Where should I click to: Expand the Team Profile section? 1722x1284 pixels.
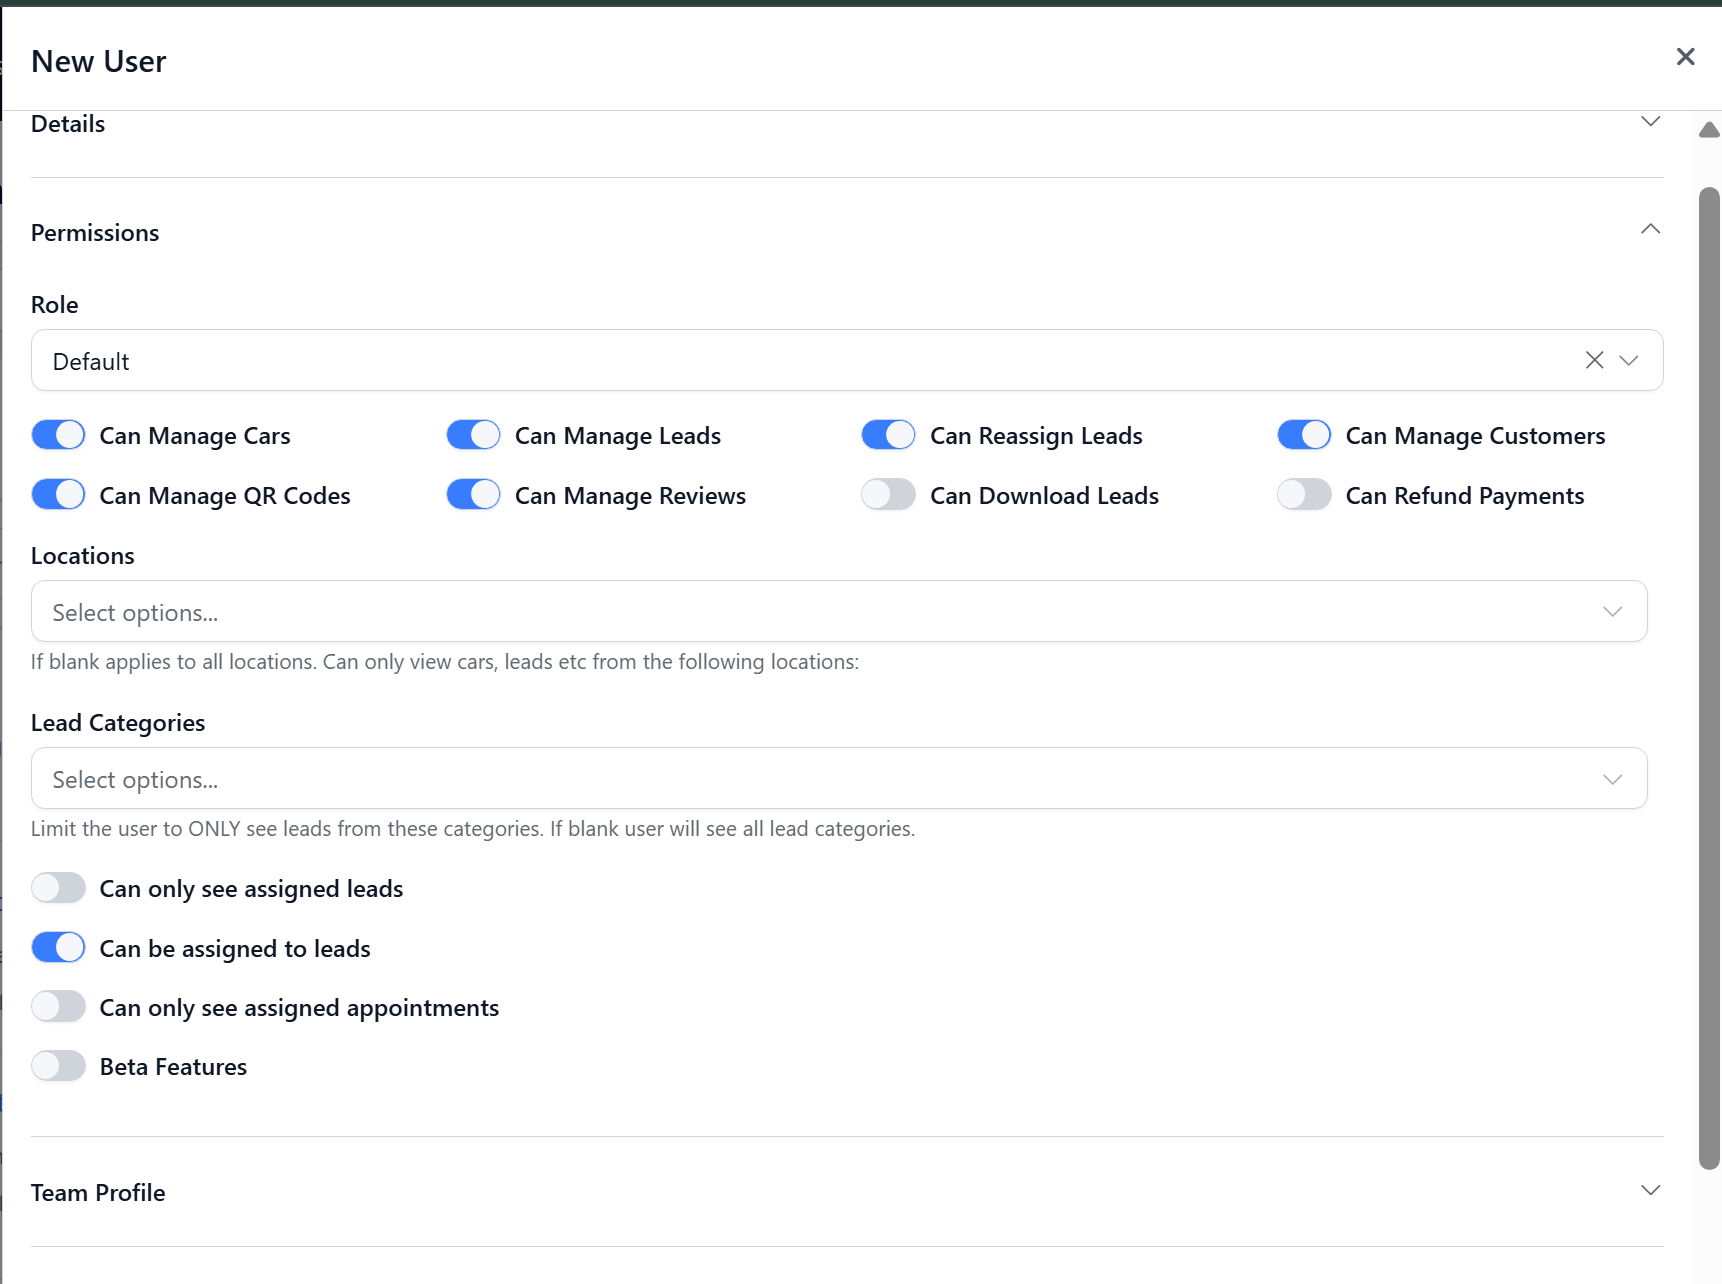click(1650, 1191)
